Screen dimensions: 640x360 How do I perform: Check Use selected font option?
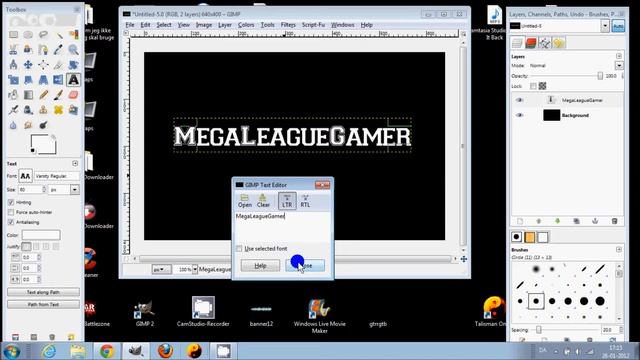coord(239,249)
